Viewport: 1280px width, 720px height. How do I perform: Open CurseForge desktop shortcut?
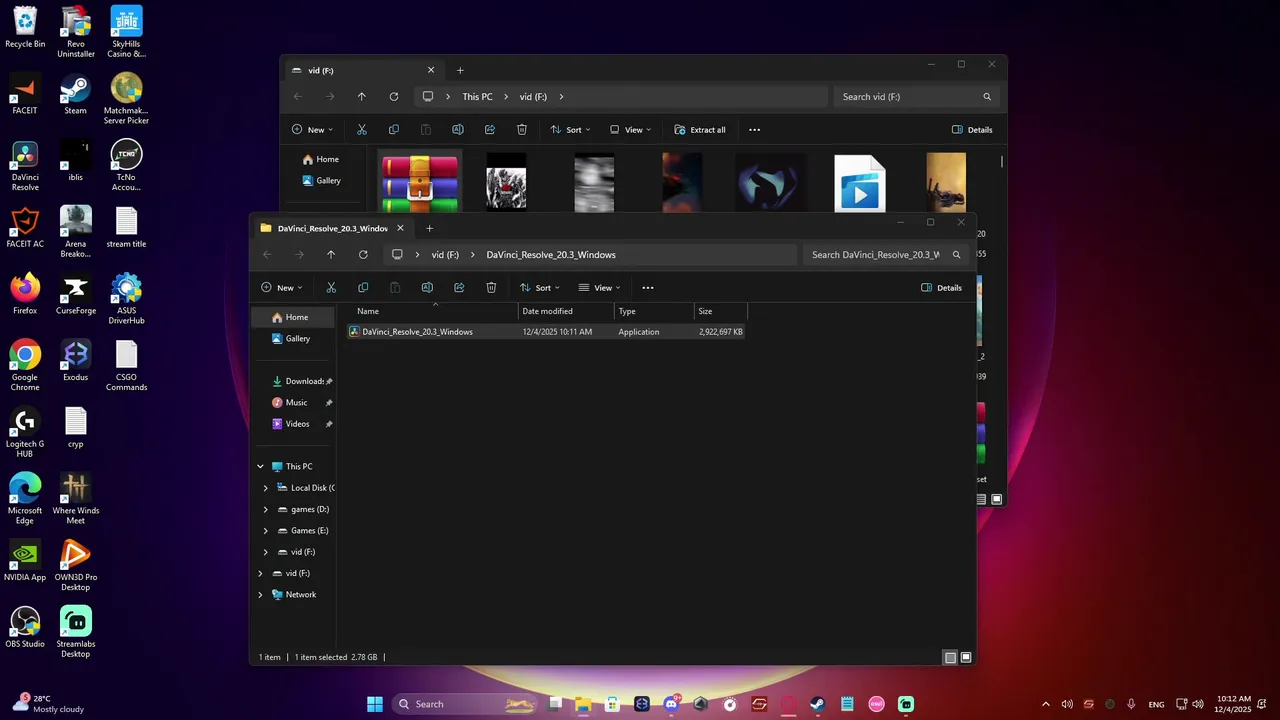coord(75,295)
